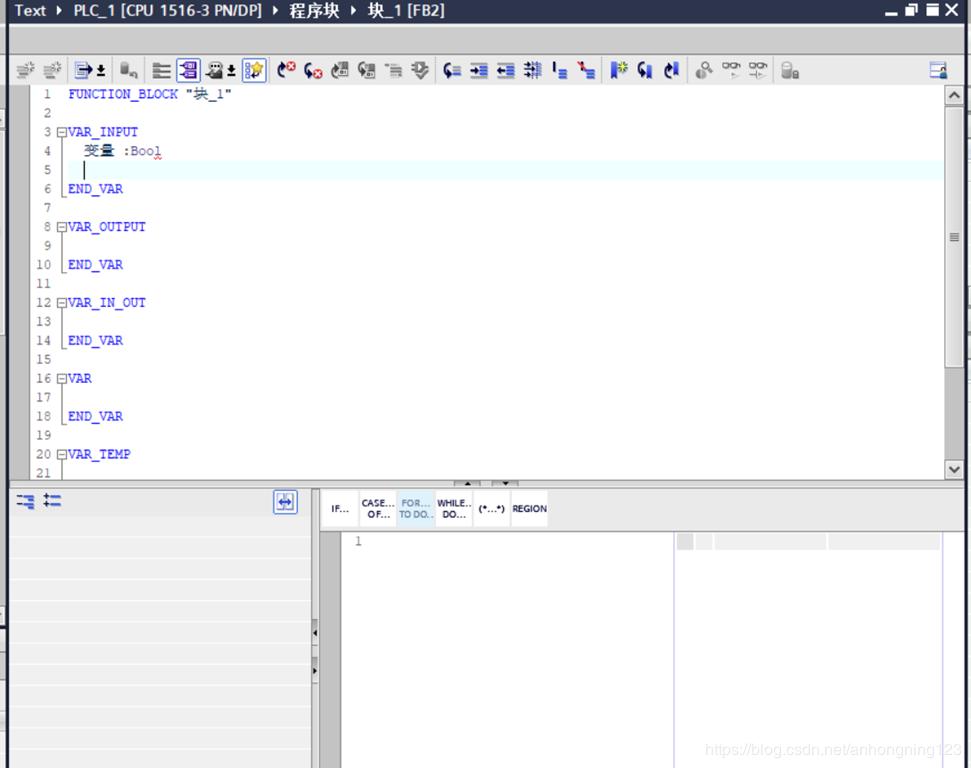
Task: Click the indent code icon
Action: click(x=477, y=70)
